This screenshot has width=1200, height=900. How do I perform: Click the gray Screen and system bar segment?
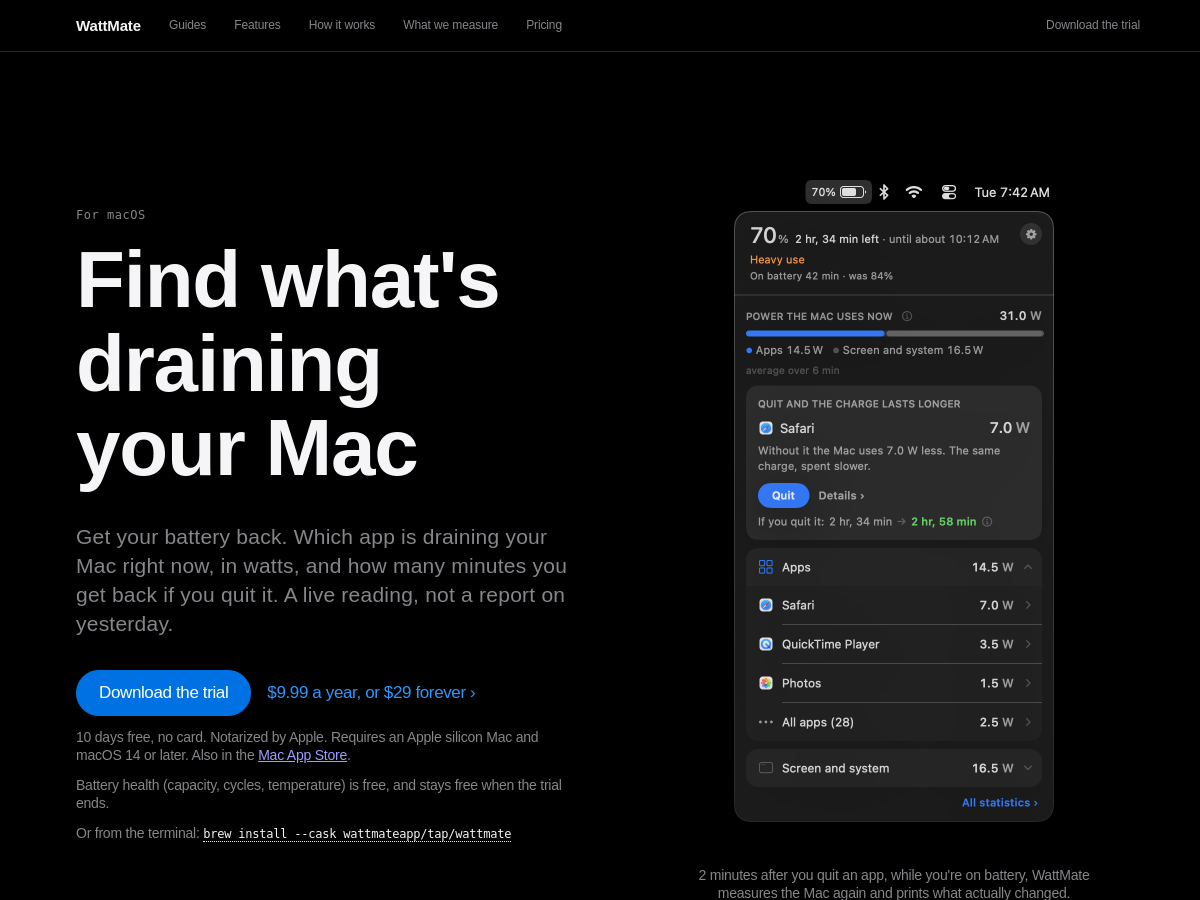coord(965,333)
